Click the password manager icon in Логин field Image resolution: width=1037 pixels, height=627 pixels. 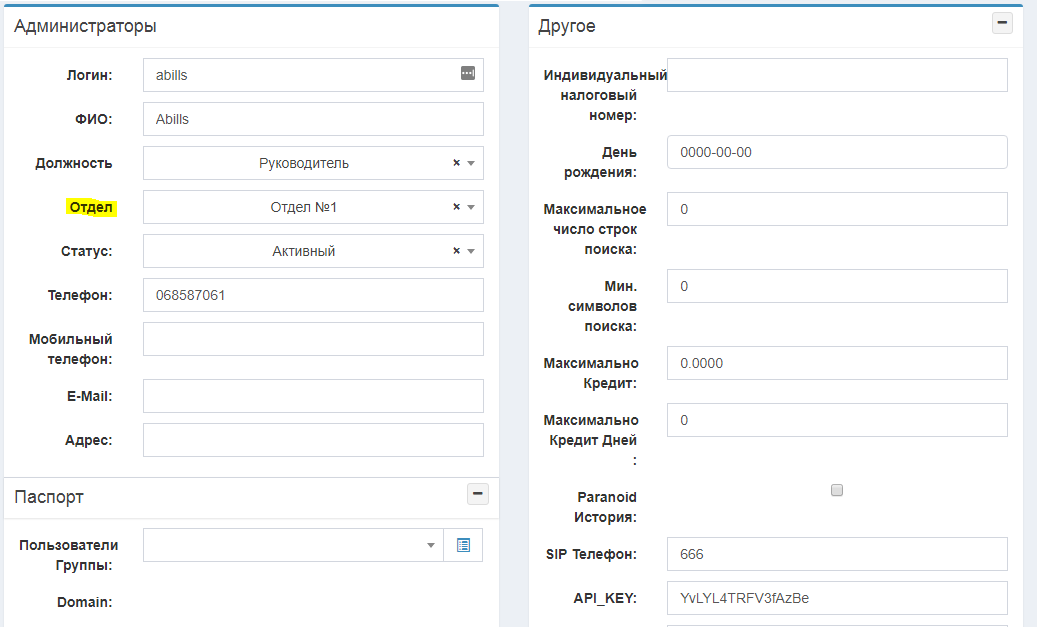[467, 73]
